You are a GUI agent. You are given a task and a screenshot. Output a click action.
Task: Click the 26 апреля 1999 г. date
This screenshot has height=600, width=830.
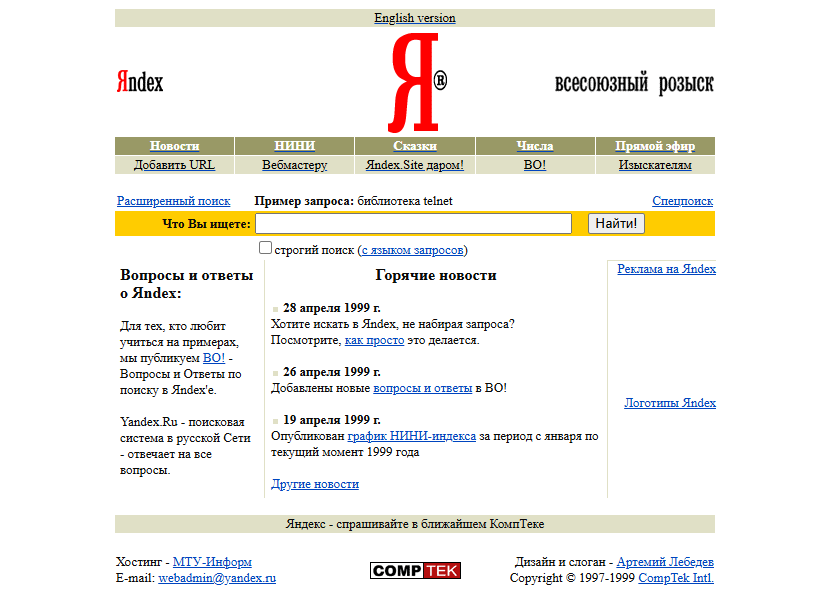click(x=332, y=372)
